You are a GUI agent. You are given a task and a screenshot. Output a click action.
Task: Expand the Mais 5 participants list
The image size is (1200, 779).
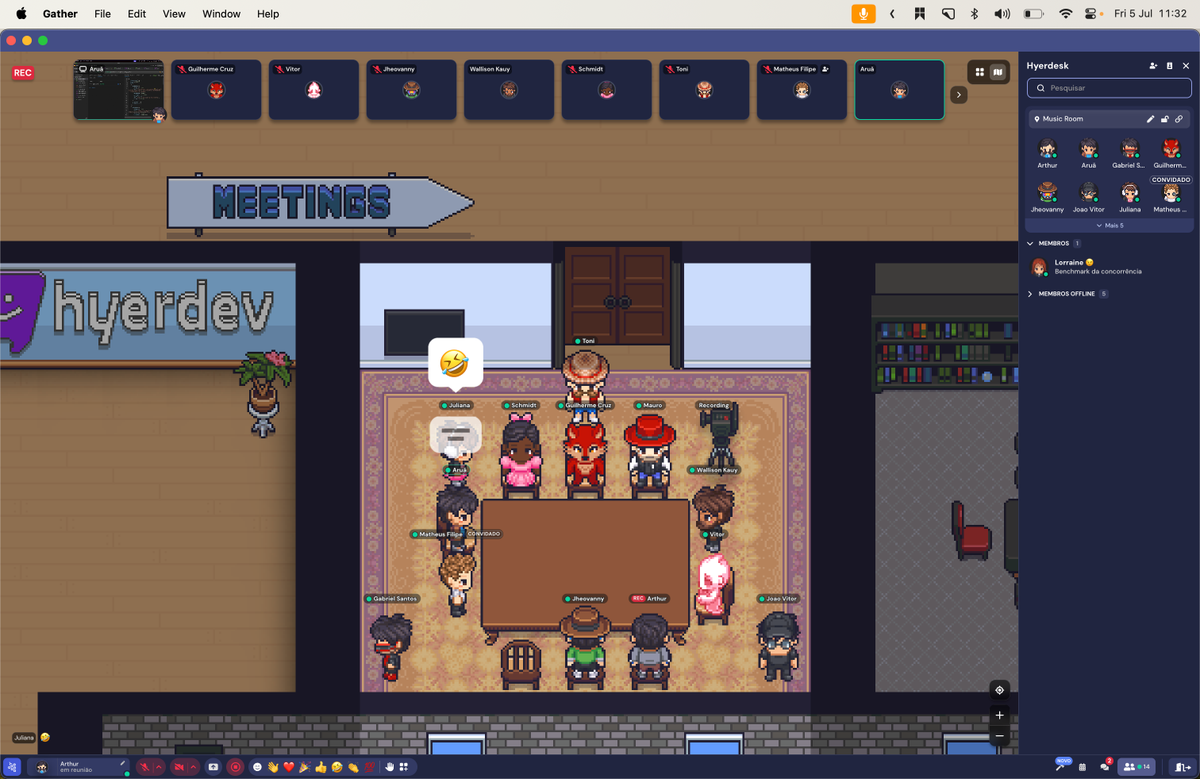(1109, 226)
